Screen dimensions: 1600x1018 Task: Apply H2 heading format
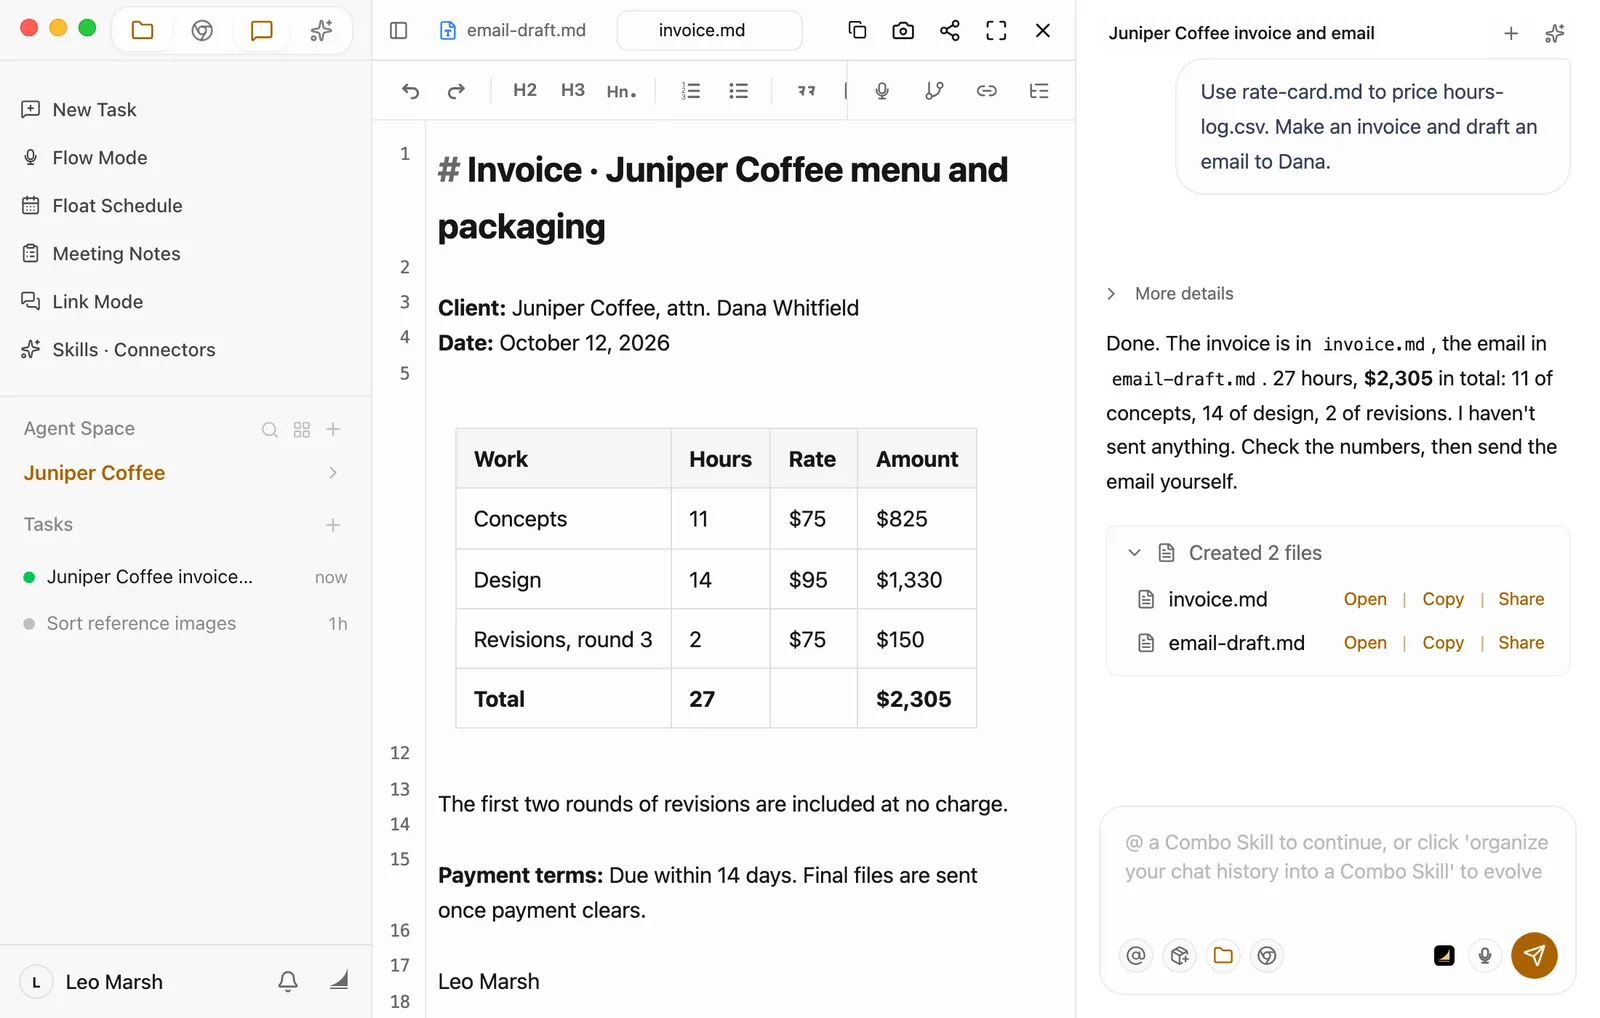(x=525, y=90)
